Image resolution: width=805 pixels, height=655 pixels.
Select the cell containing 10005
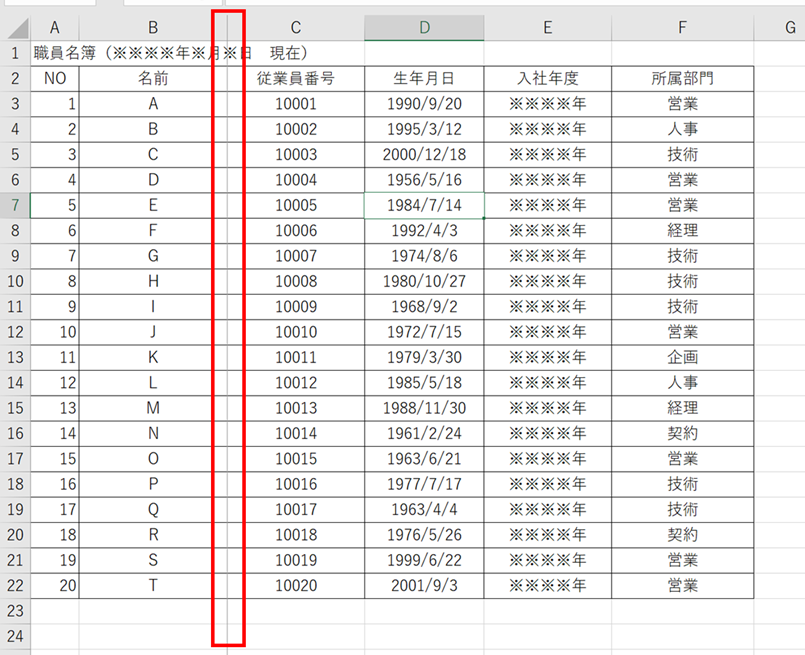[x=296, y=205]
